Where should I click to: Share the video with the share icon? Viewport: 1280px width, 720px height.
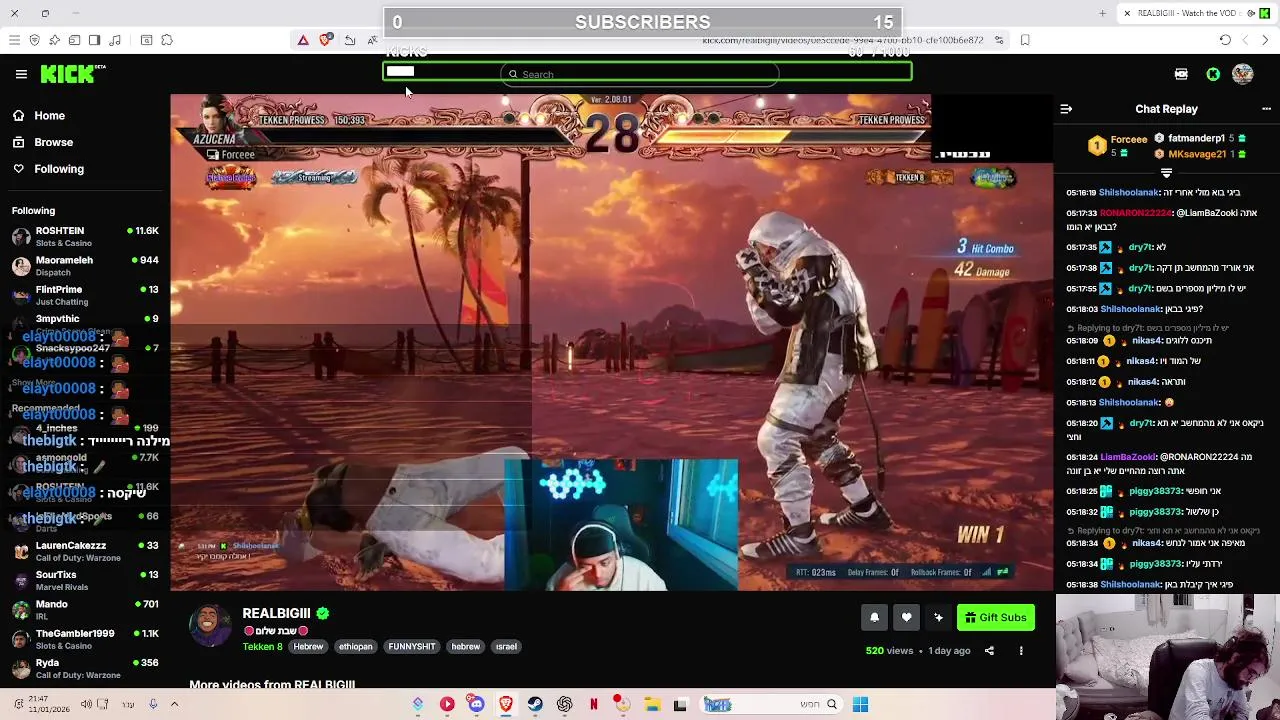pyautogui.click(x=989, y=651)
